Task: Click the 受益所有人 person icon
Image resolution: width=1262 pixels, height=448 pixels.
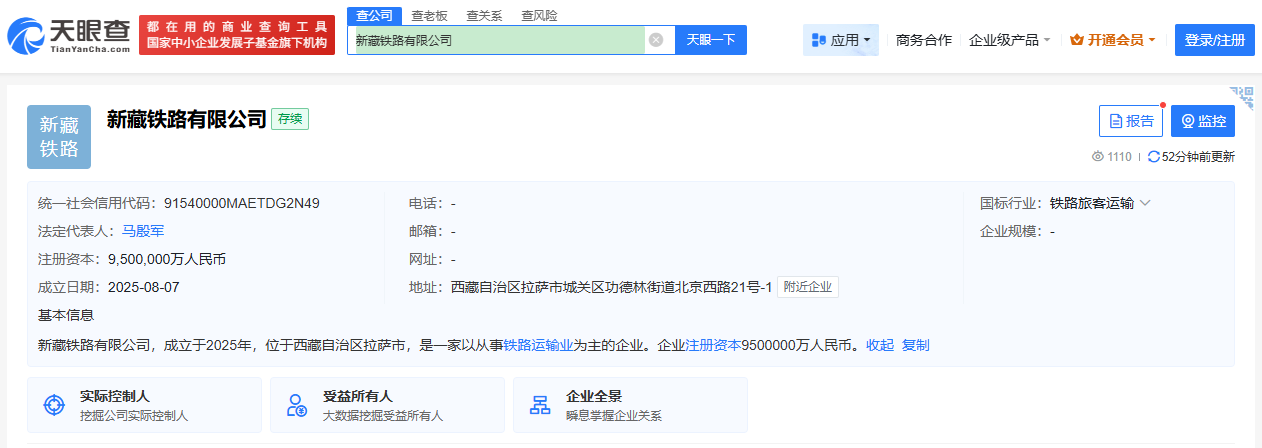Action: click(x=297, y=405)
